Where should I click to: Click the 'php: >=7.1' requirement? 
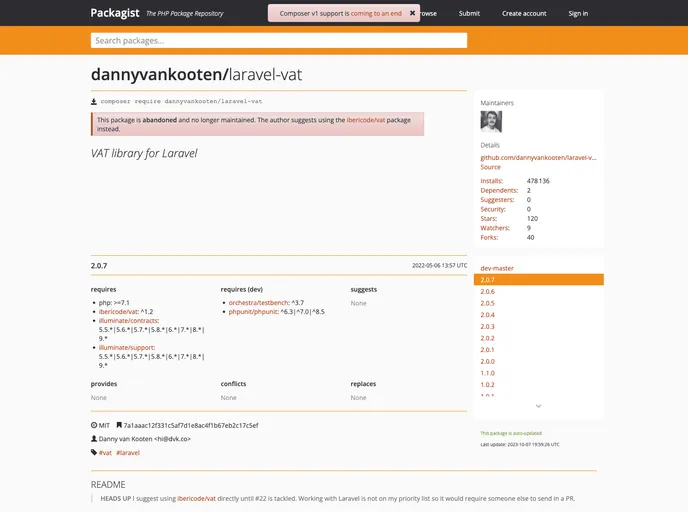pos(114,303)
